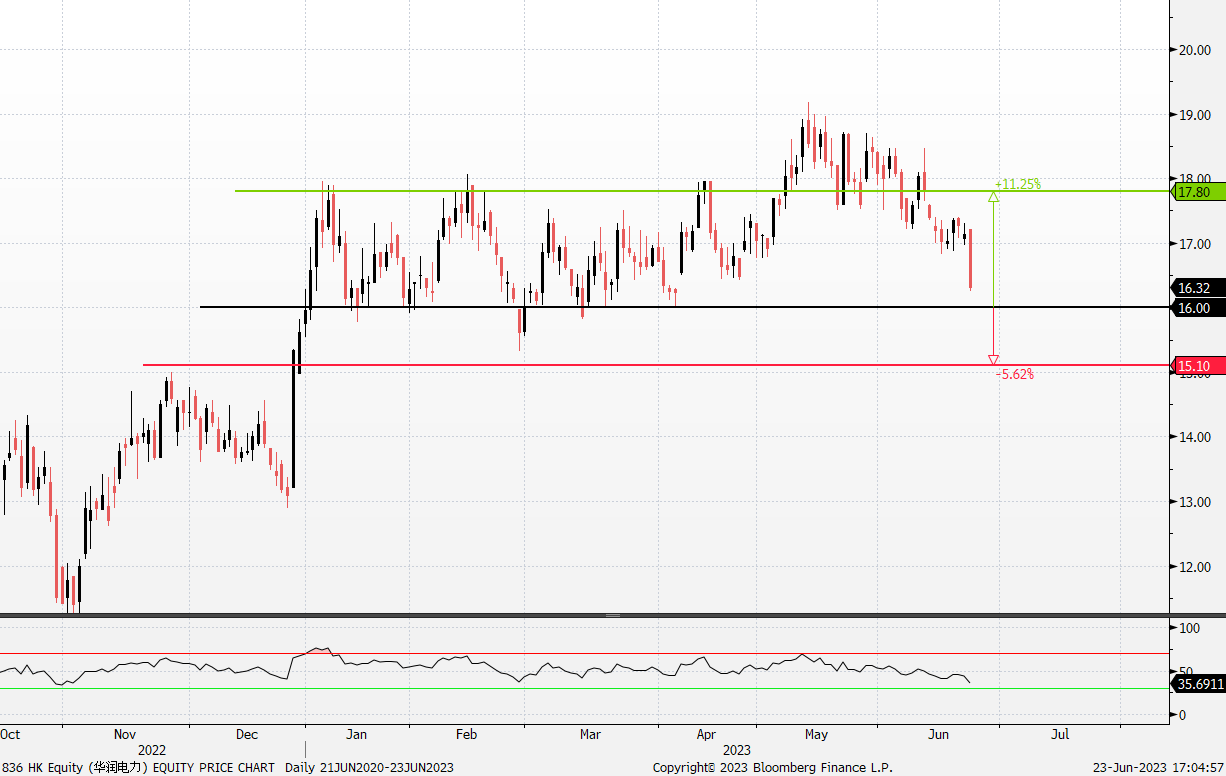This screenshot has width=1226, height=776.
Task: Click the Jun month label
Action: (x=938, y=734)
